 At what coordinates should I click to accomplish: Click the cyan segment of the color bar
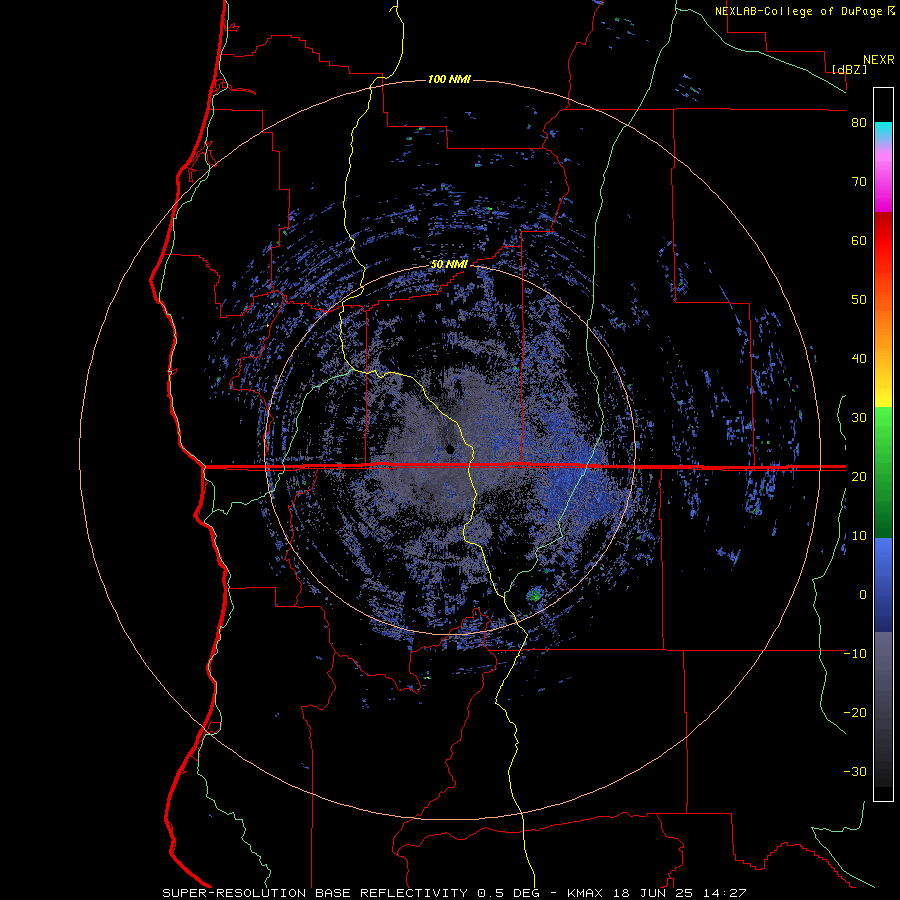tap(883, 131)
